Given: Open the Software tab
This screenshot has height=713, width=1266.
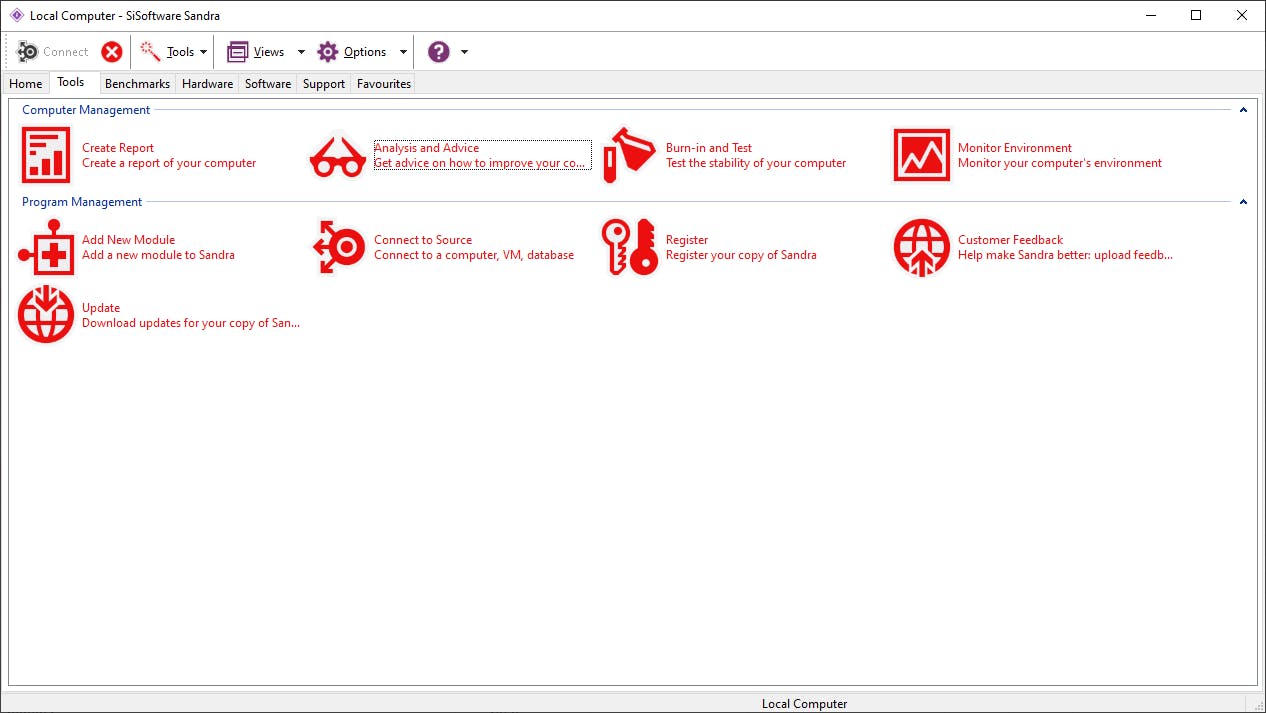Looking at the screenshot, I should (x=268, y=84).
